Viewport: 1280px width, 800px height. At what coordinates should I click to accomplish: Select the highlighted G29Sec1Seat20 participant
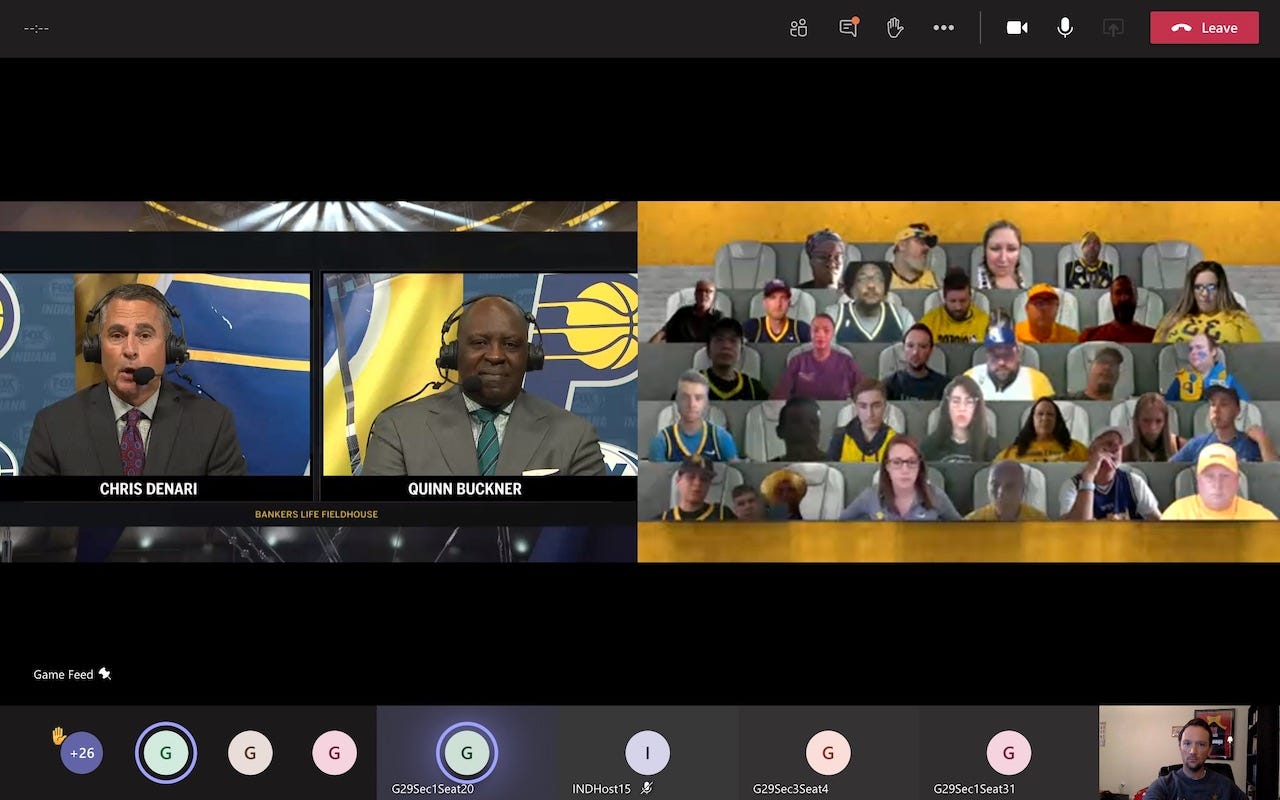[x=465, y=752]
